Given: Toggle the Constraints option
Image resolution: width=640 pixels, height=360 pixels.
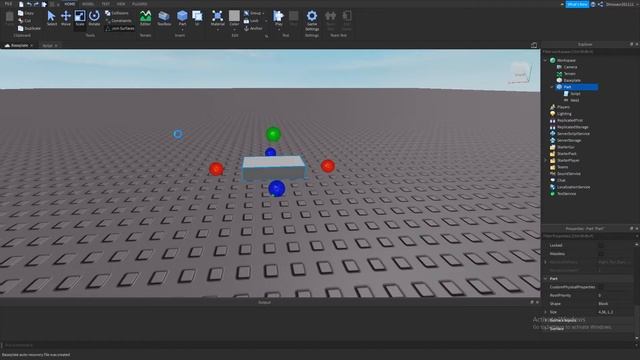Looking at the screenshot, I should [x=118, y=21].
